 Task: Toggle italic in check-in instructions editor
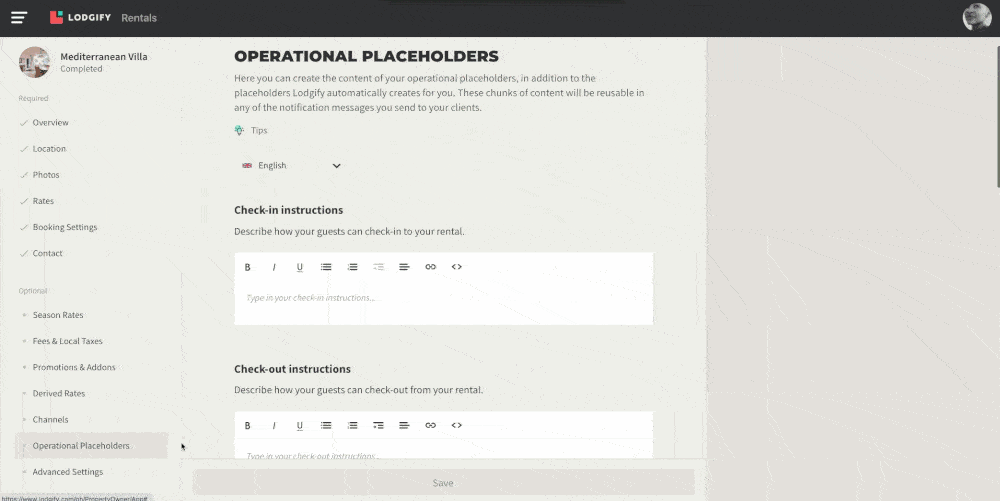tap(274, 267)
